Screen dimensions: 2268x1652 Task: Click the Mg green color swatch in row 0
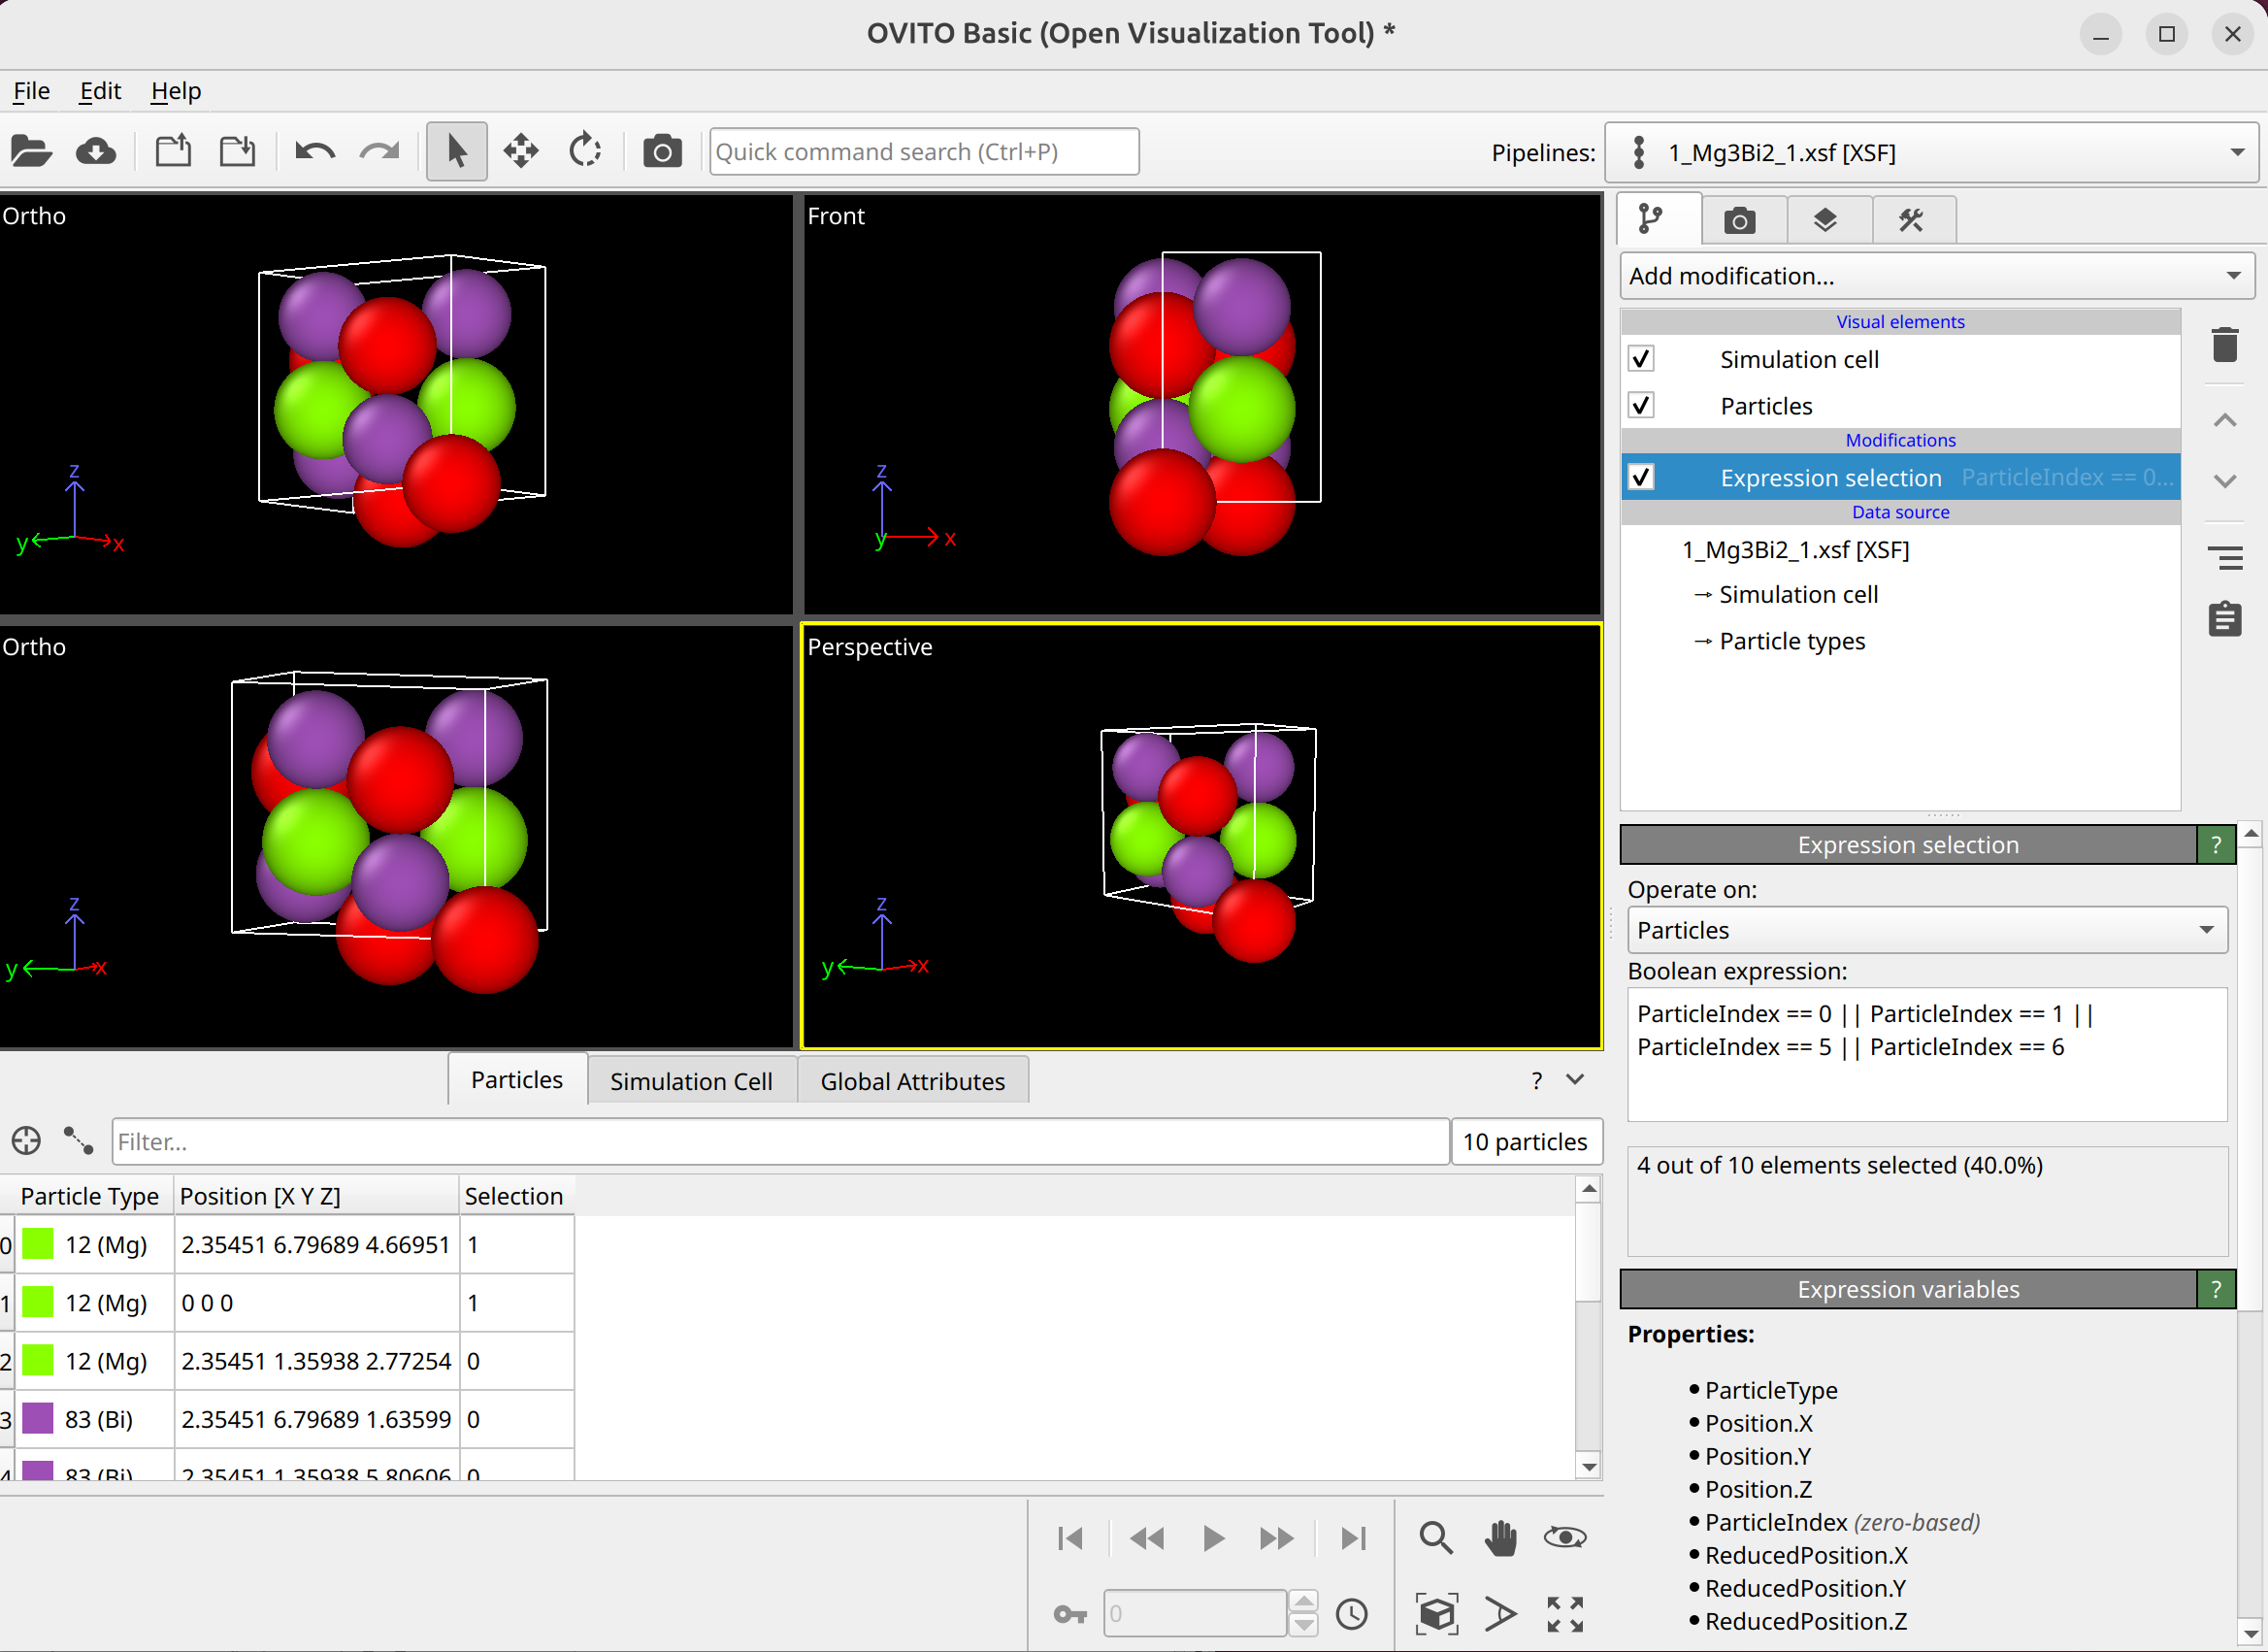38,1244
